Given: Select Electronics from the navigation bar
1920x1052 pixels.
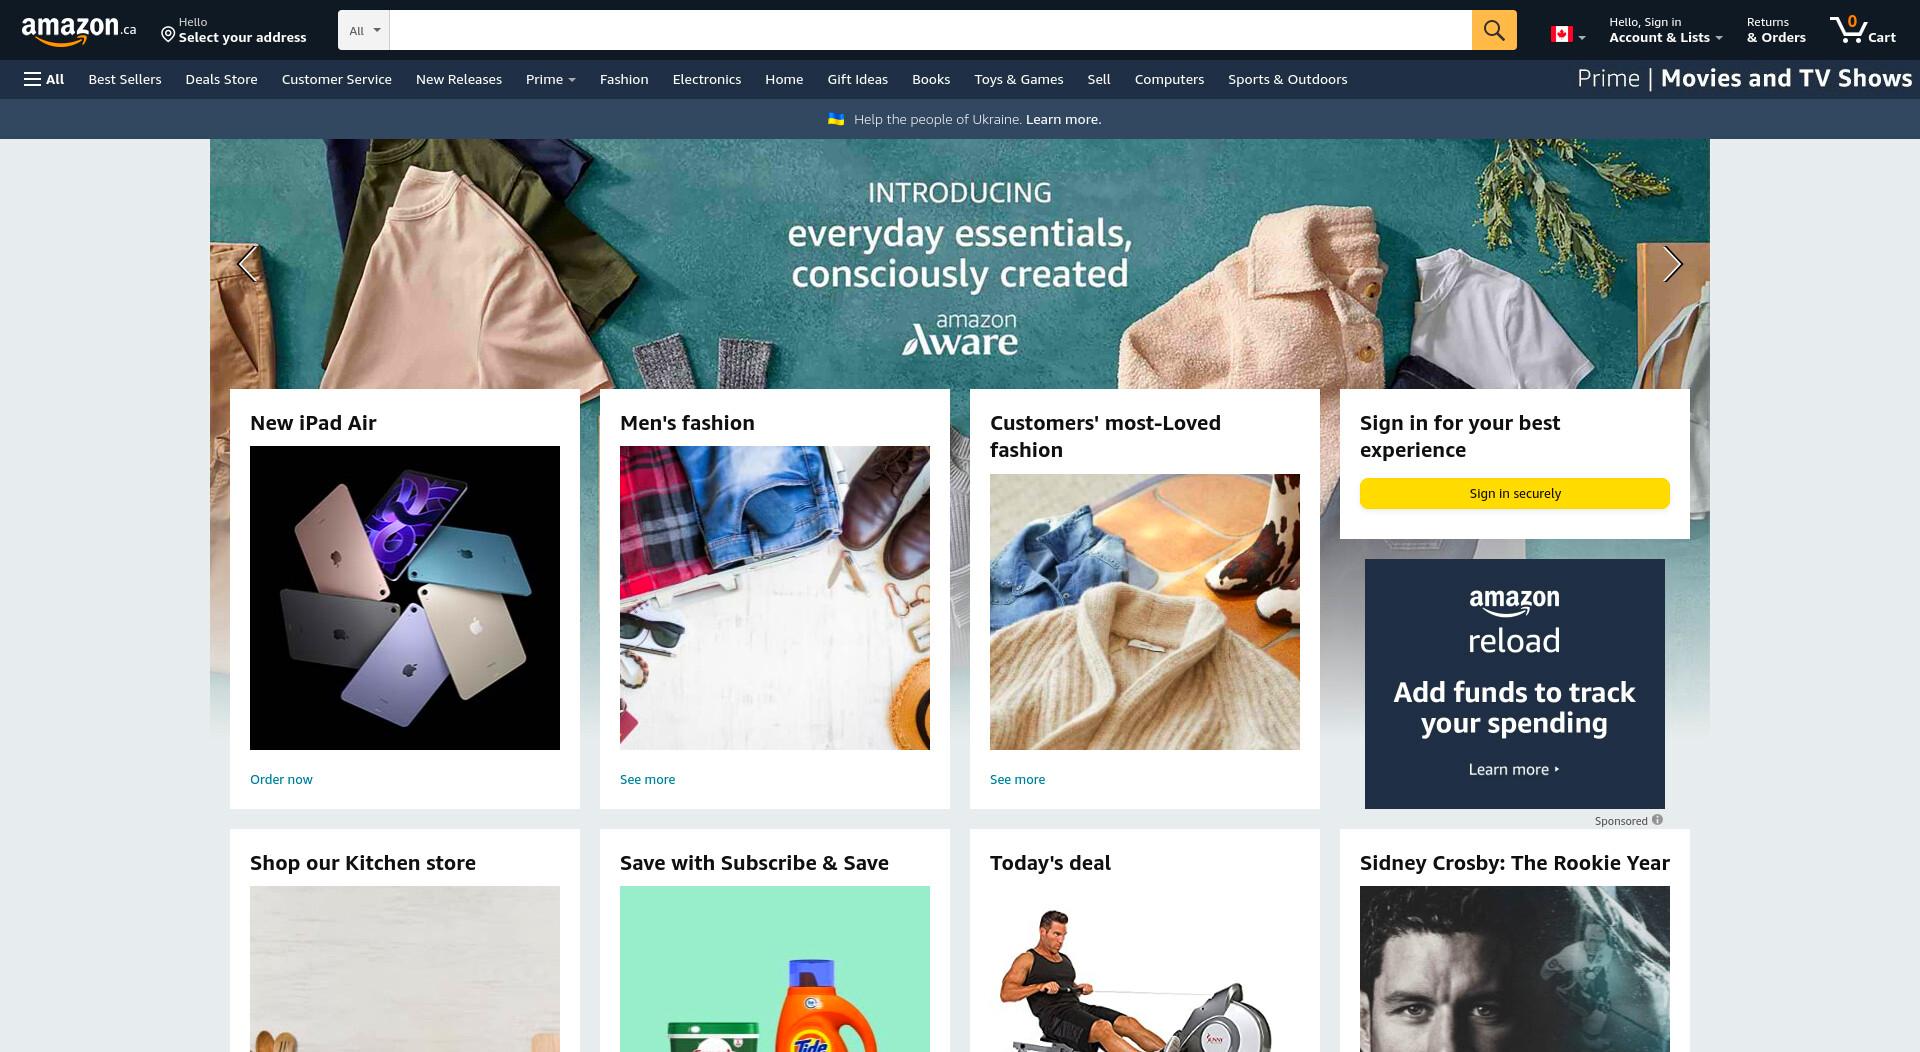Looking at the screenshot, I should click(706, 79).
